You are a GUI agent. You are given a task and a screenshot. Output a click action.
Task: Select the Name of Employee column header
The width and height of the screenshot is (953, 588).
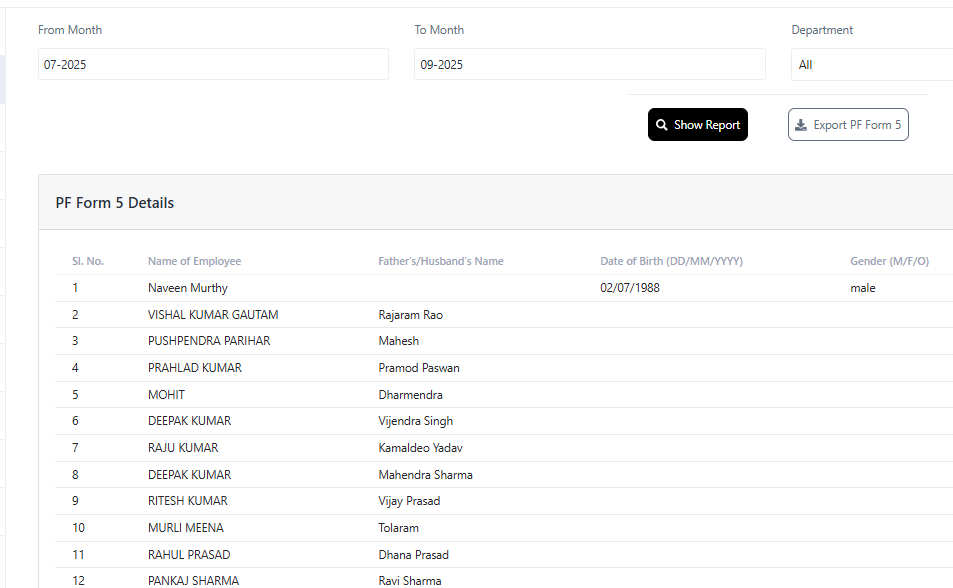[194, 261]
